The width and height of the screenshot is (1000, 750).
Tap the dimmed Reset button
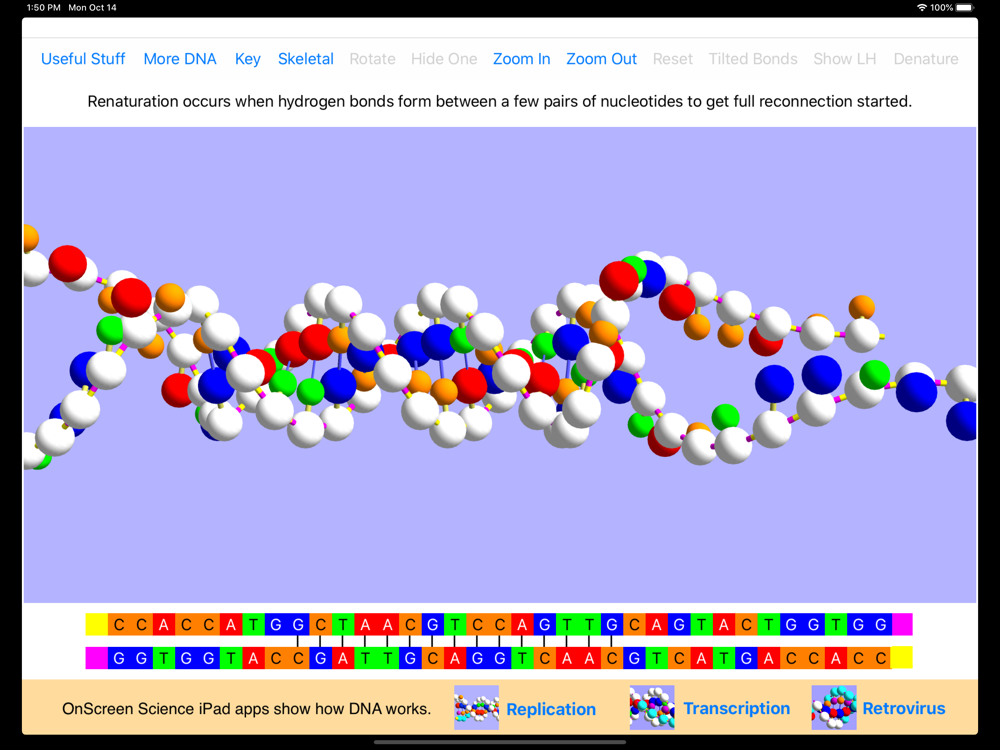coord(673,59)
